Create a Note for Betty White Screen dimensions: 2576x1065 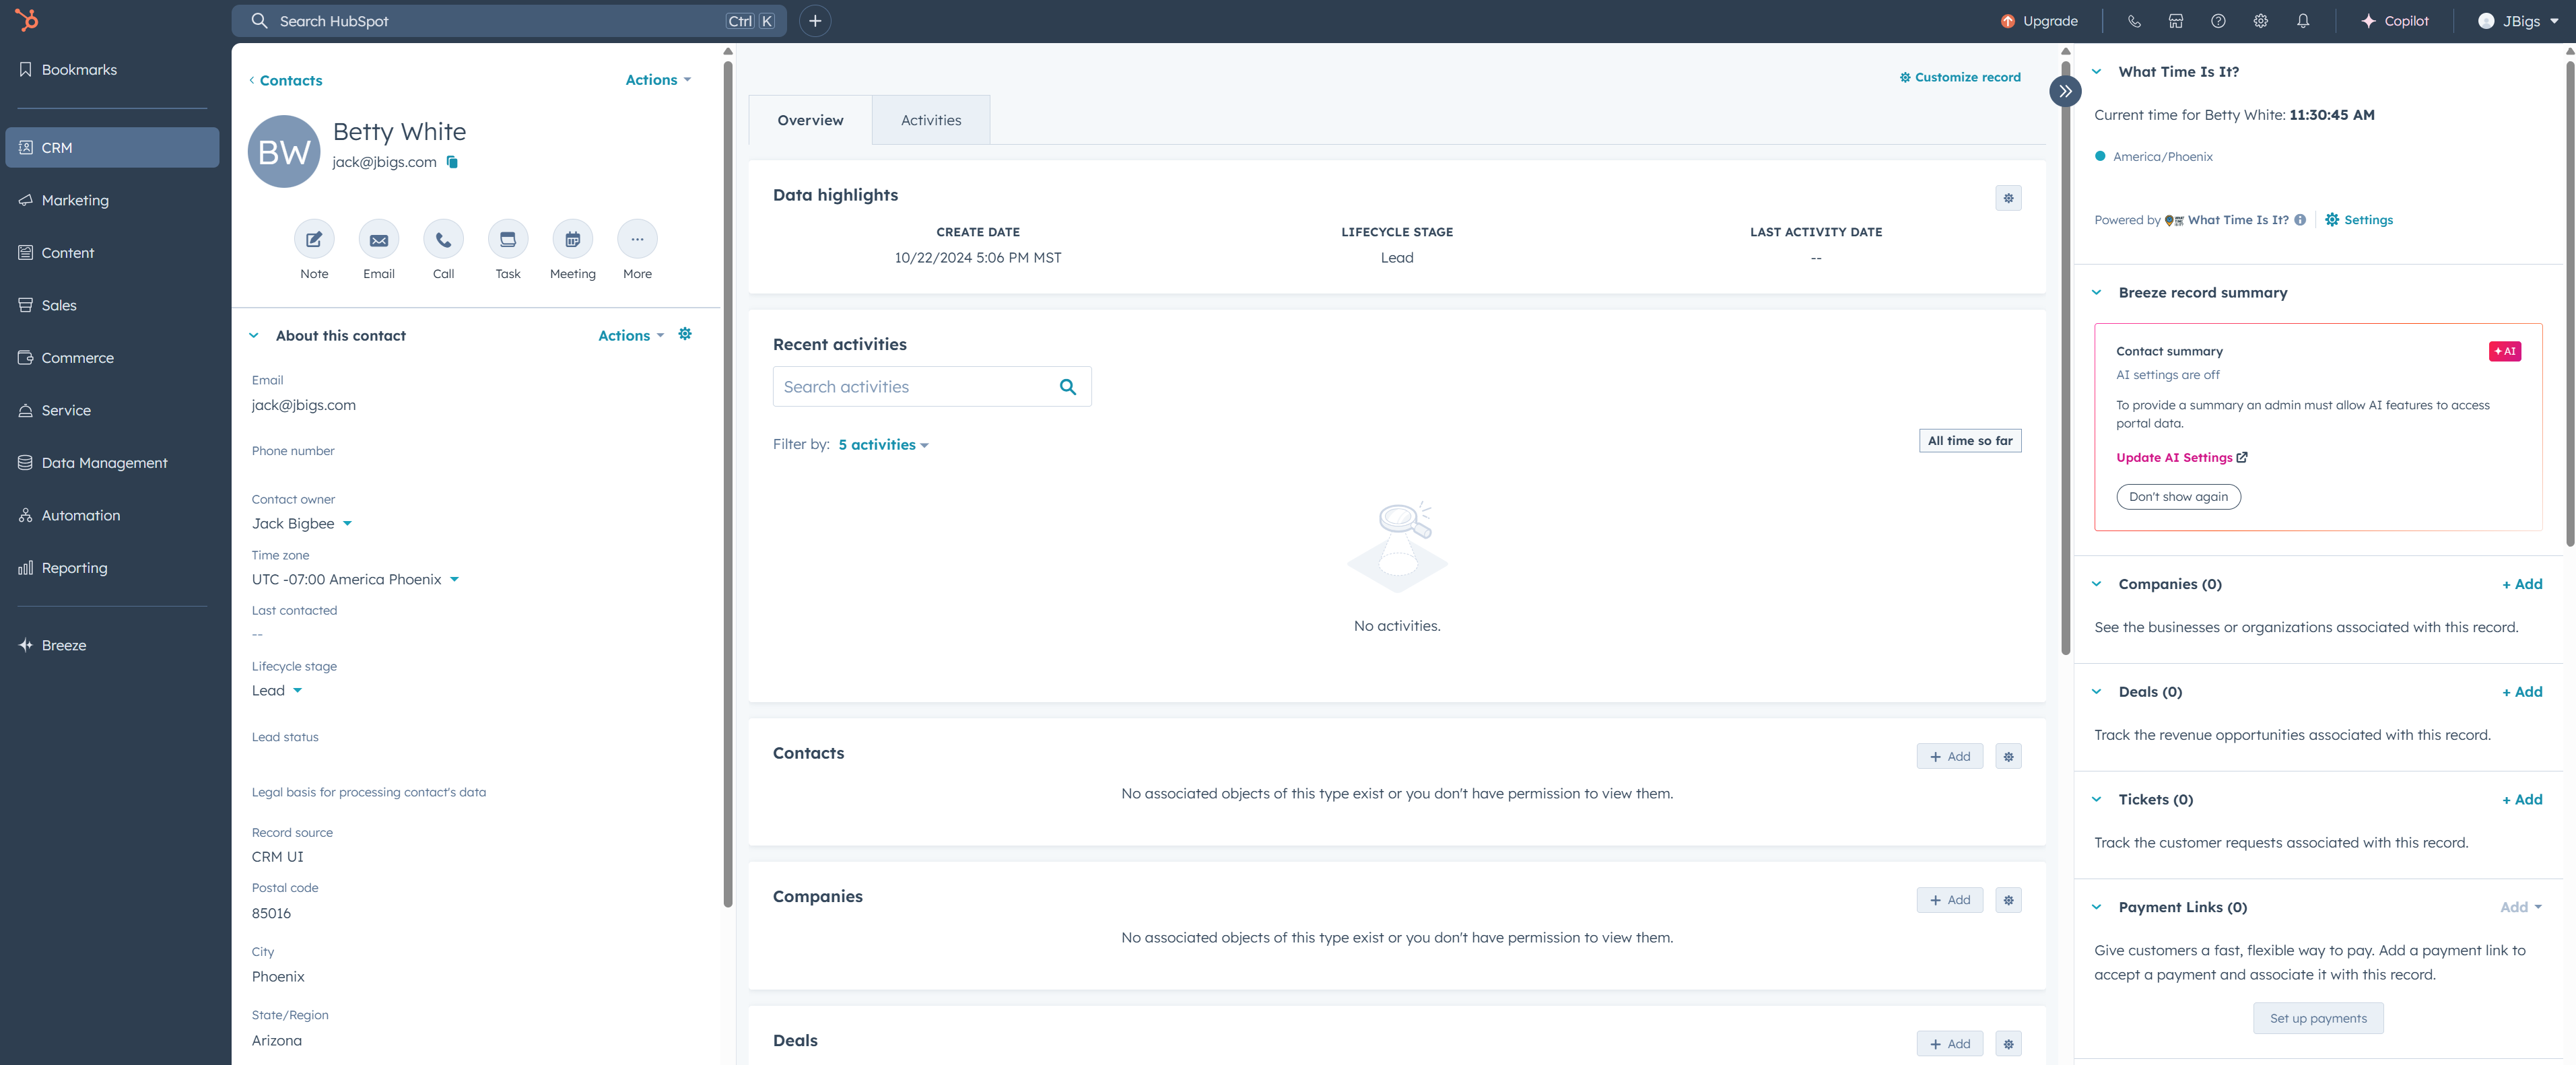click(x=314, y=240)
